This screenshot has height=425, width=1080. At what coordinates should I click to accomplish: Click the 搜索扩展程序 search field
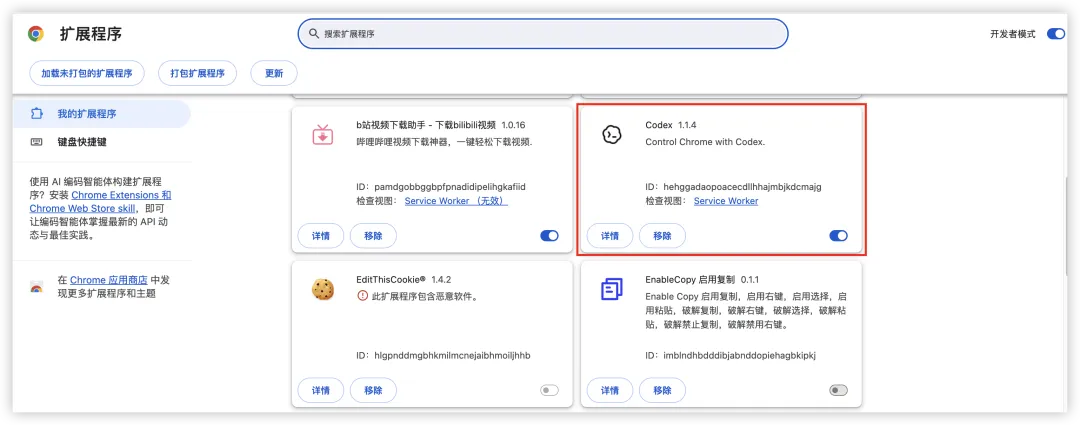[x=543, y=34]
